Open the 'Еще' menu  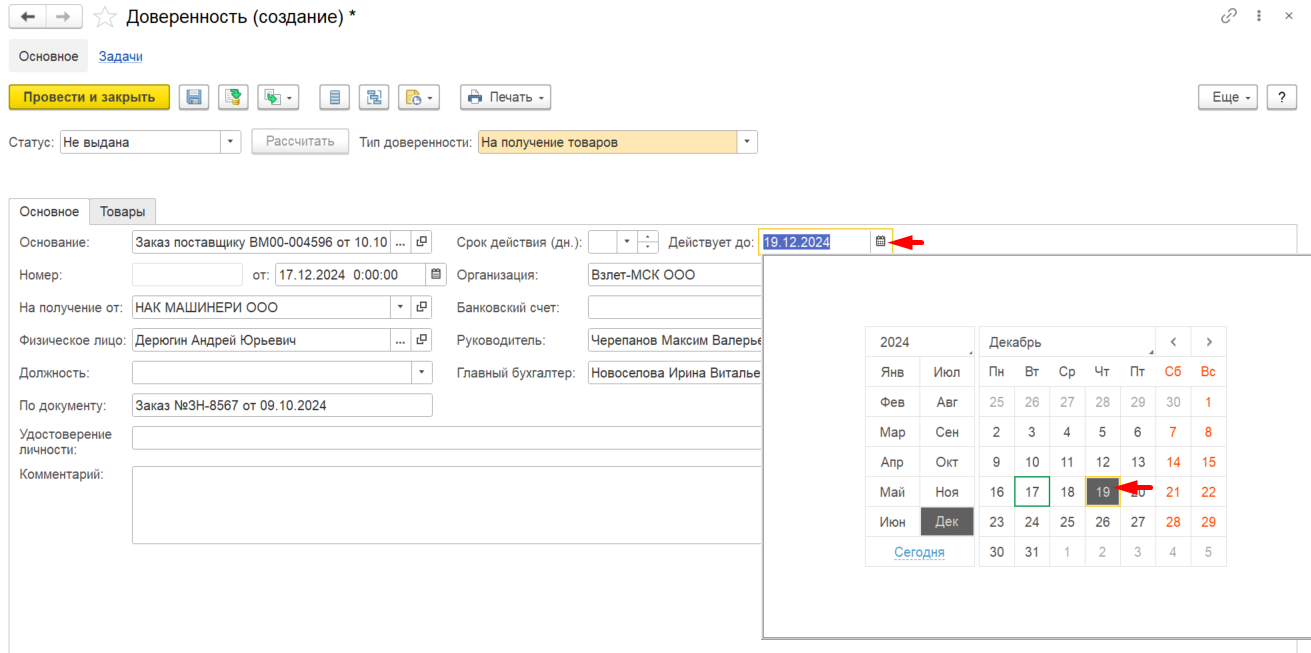coord(1228,97)
